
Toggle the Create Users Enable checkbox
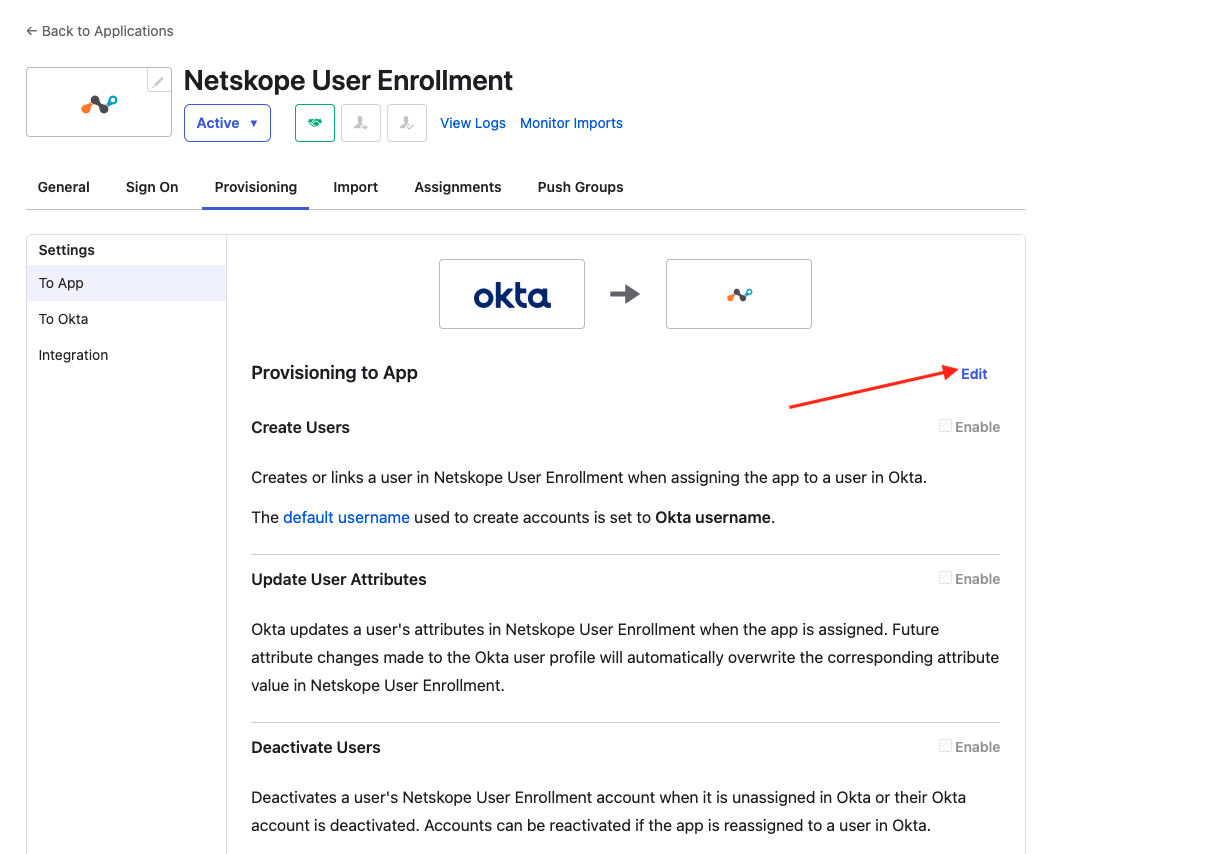(945, 426)
